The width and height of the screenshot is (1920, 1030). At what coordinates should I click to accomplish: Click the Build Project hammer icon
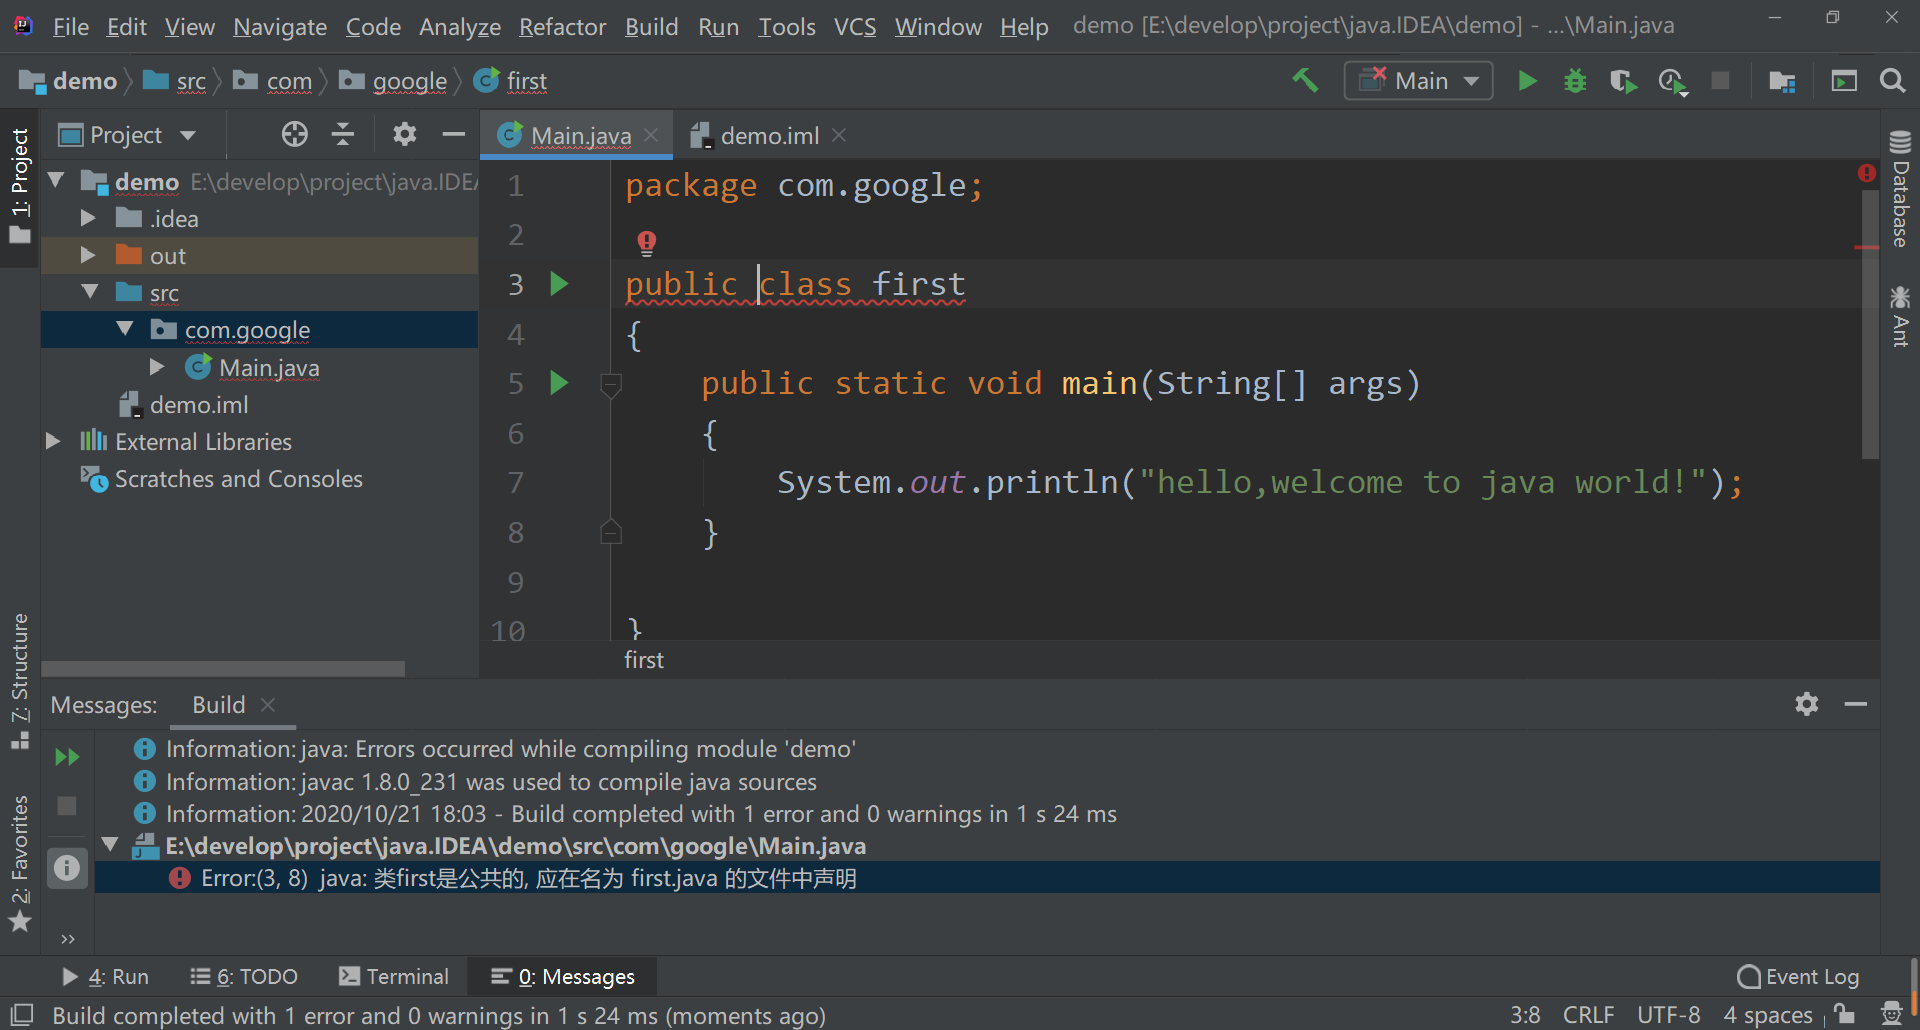click(x=1305, y=80)
